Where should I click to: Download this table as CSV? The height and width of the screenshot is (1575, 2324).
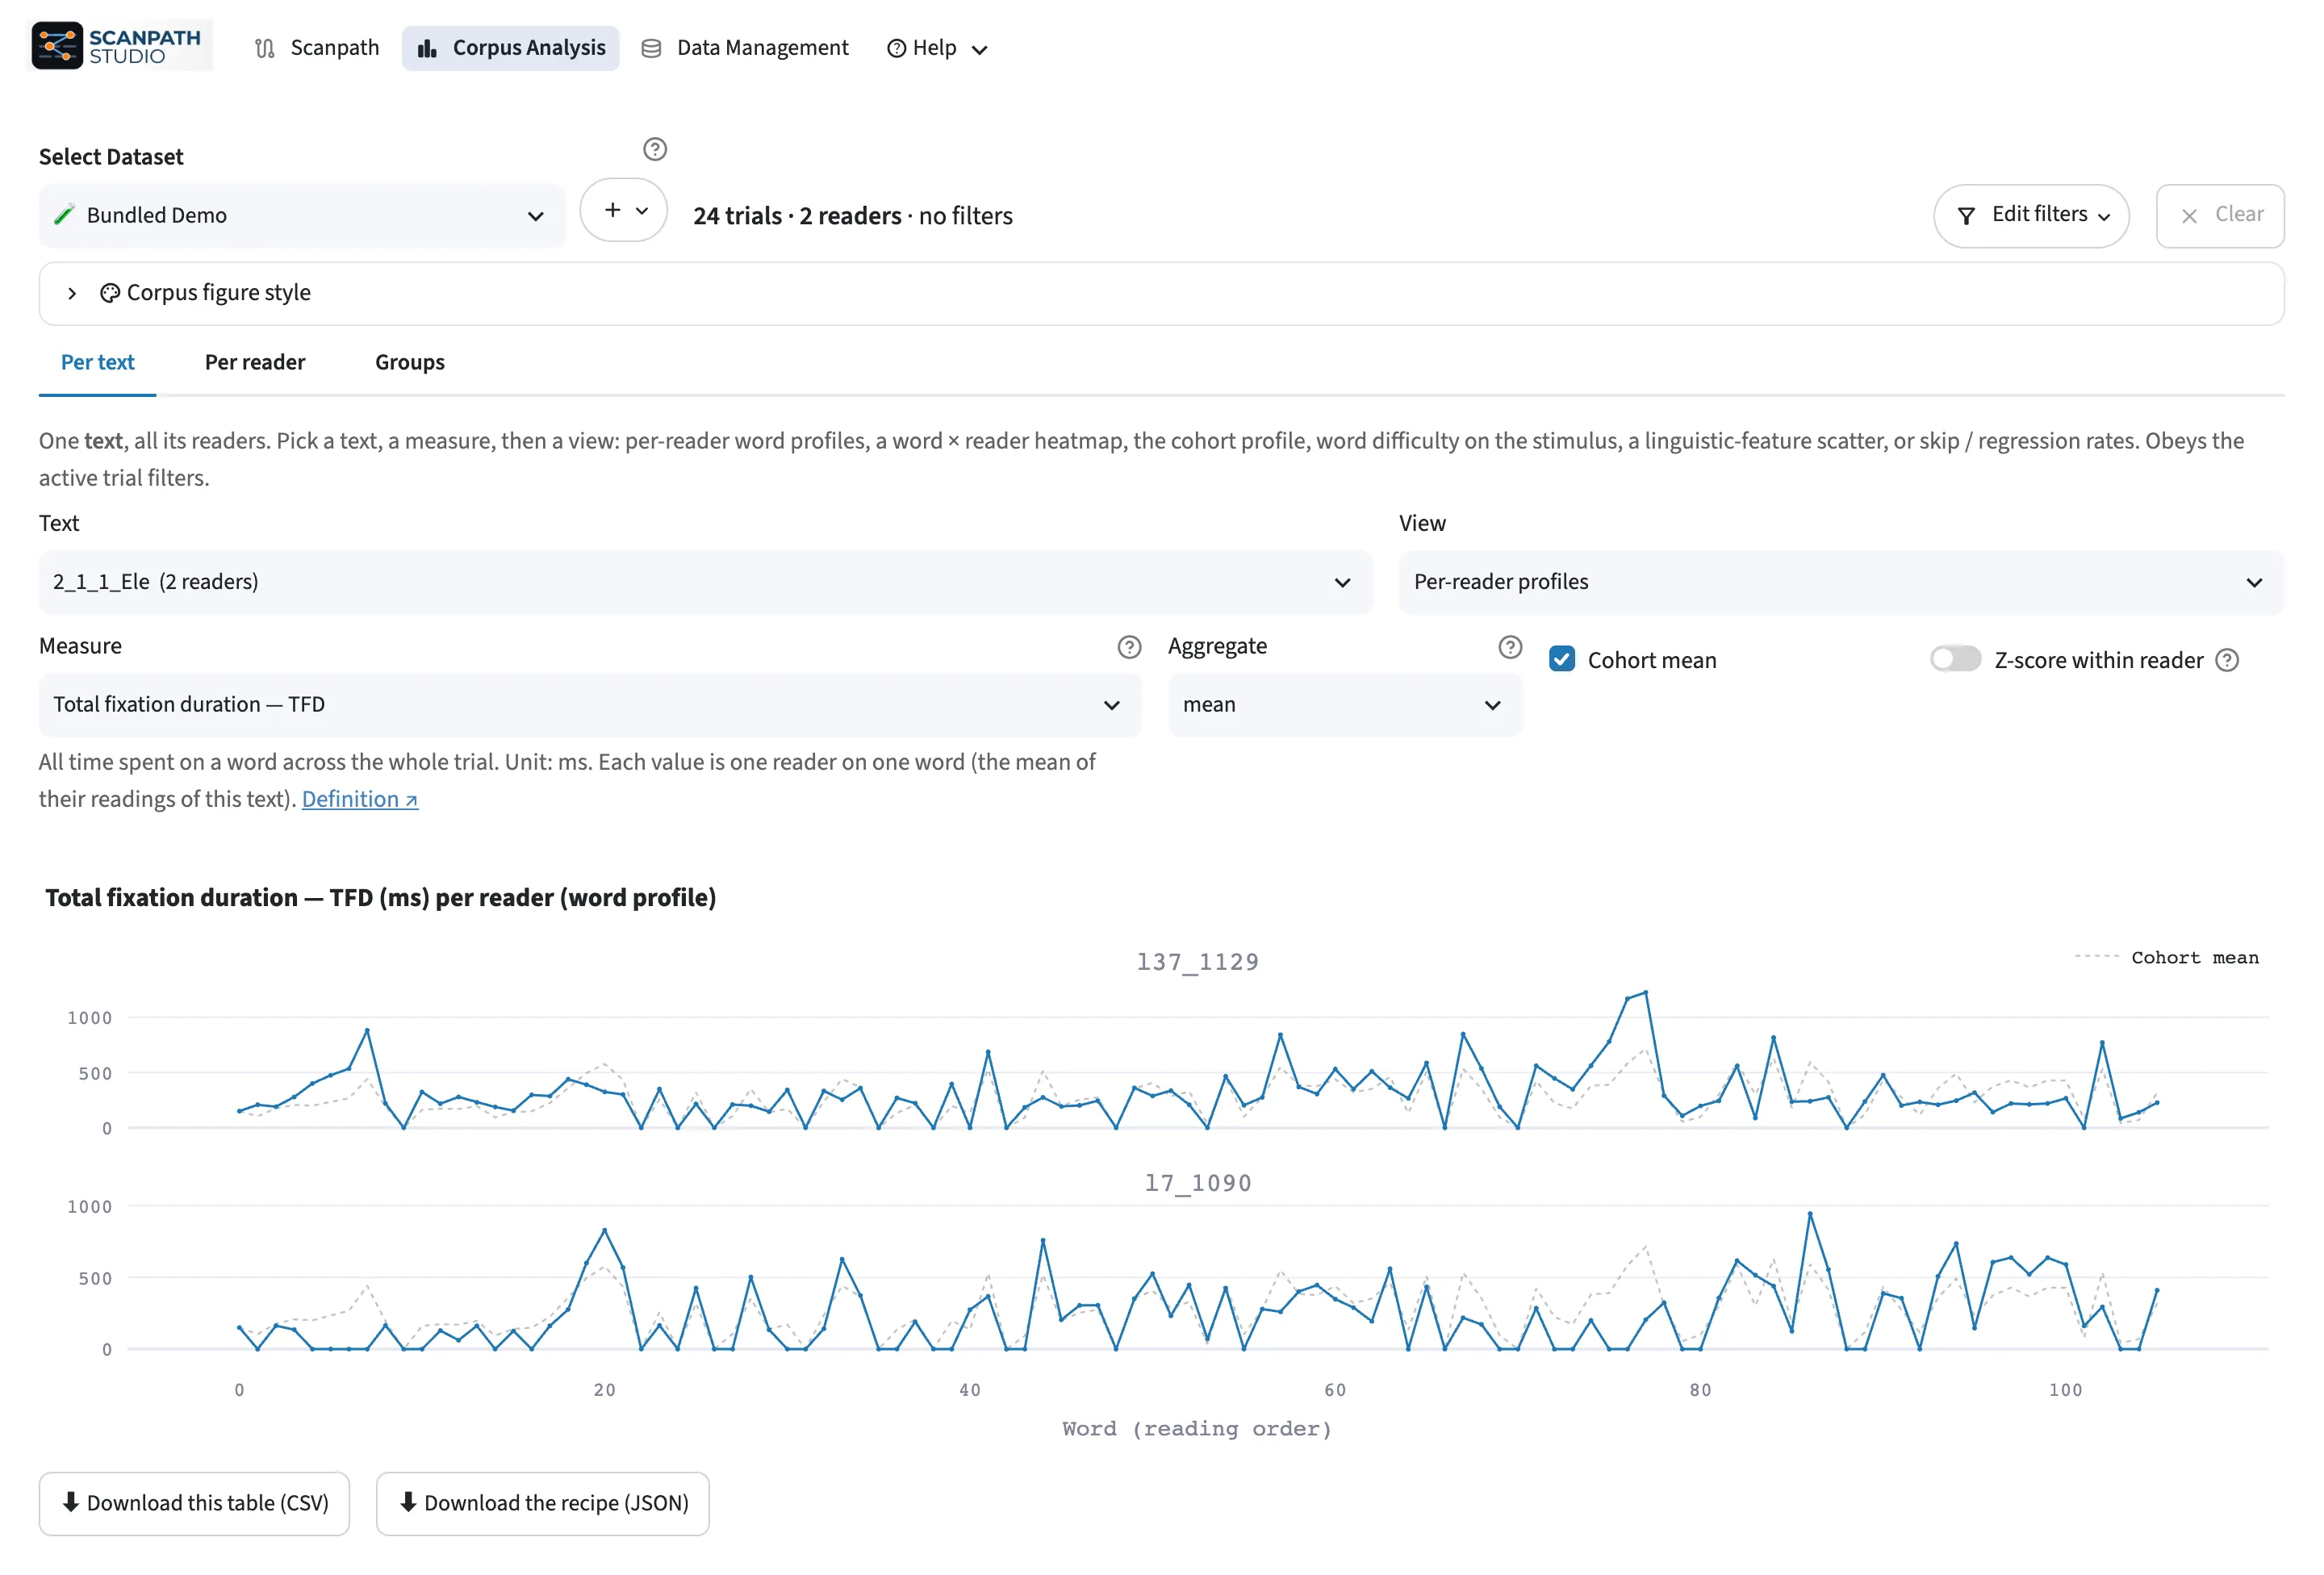194,1503
